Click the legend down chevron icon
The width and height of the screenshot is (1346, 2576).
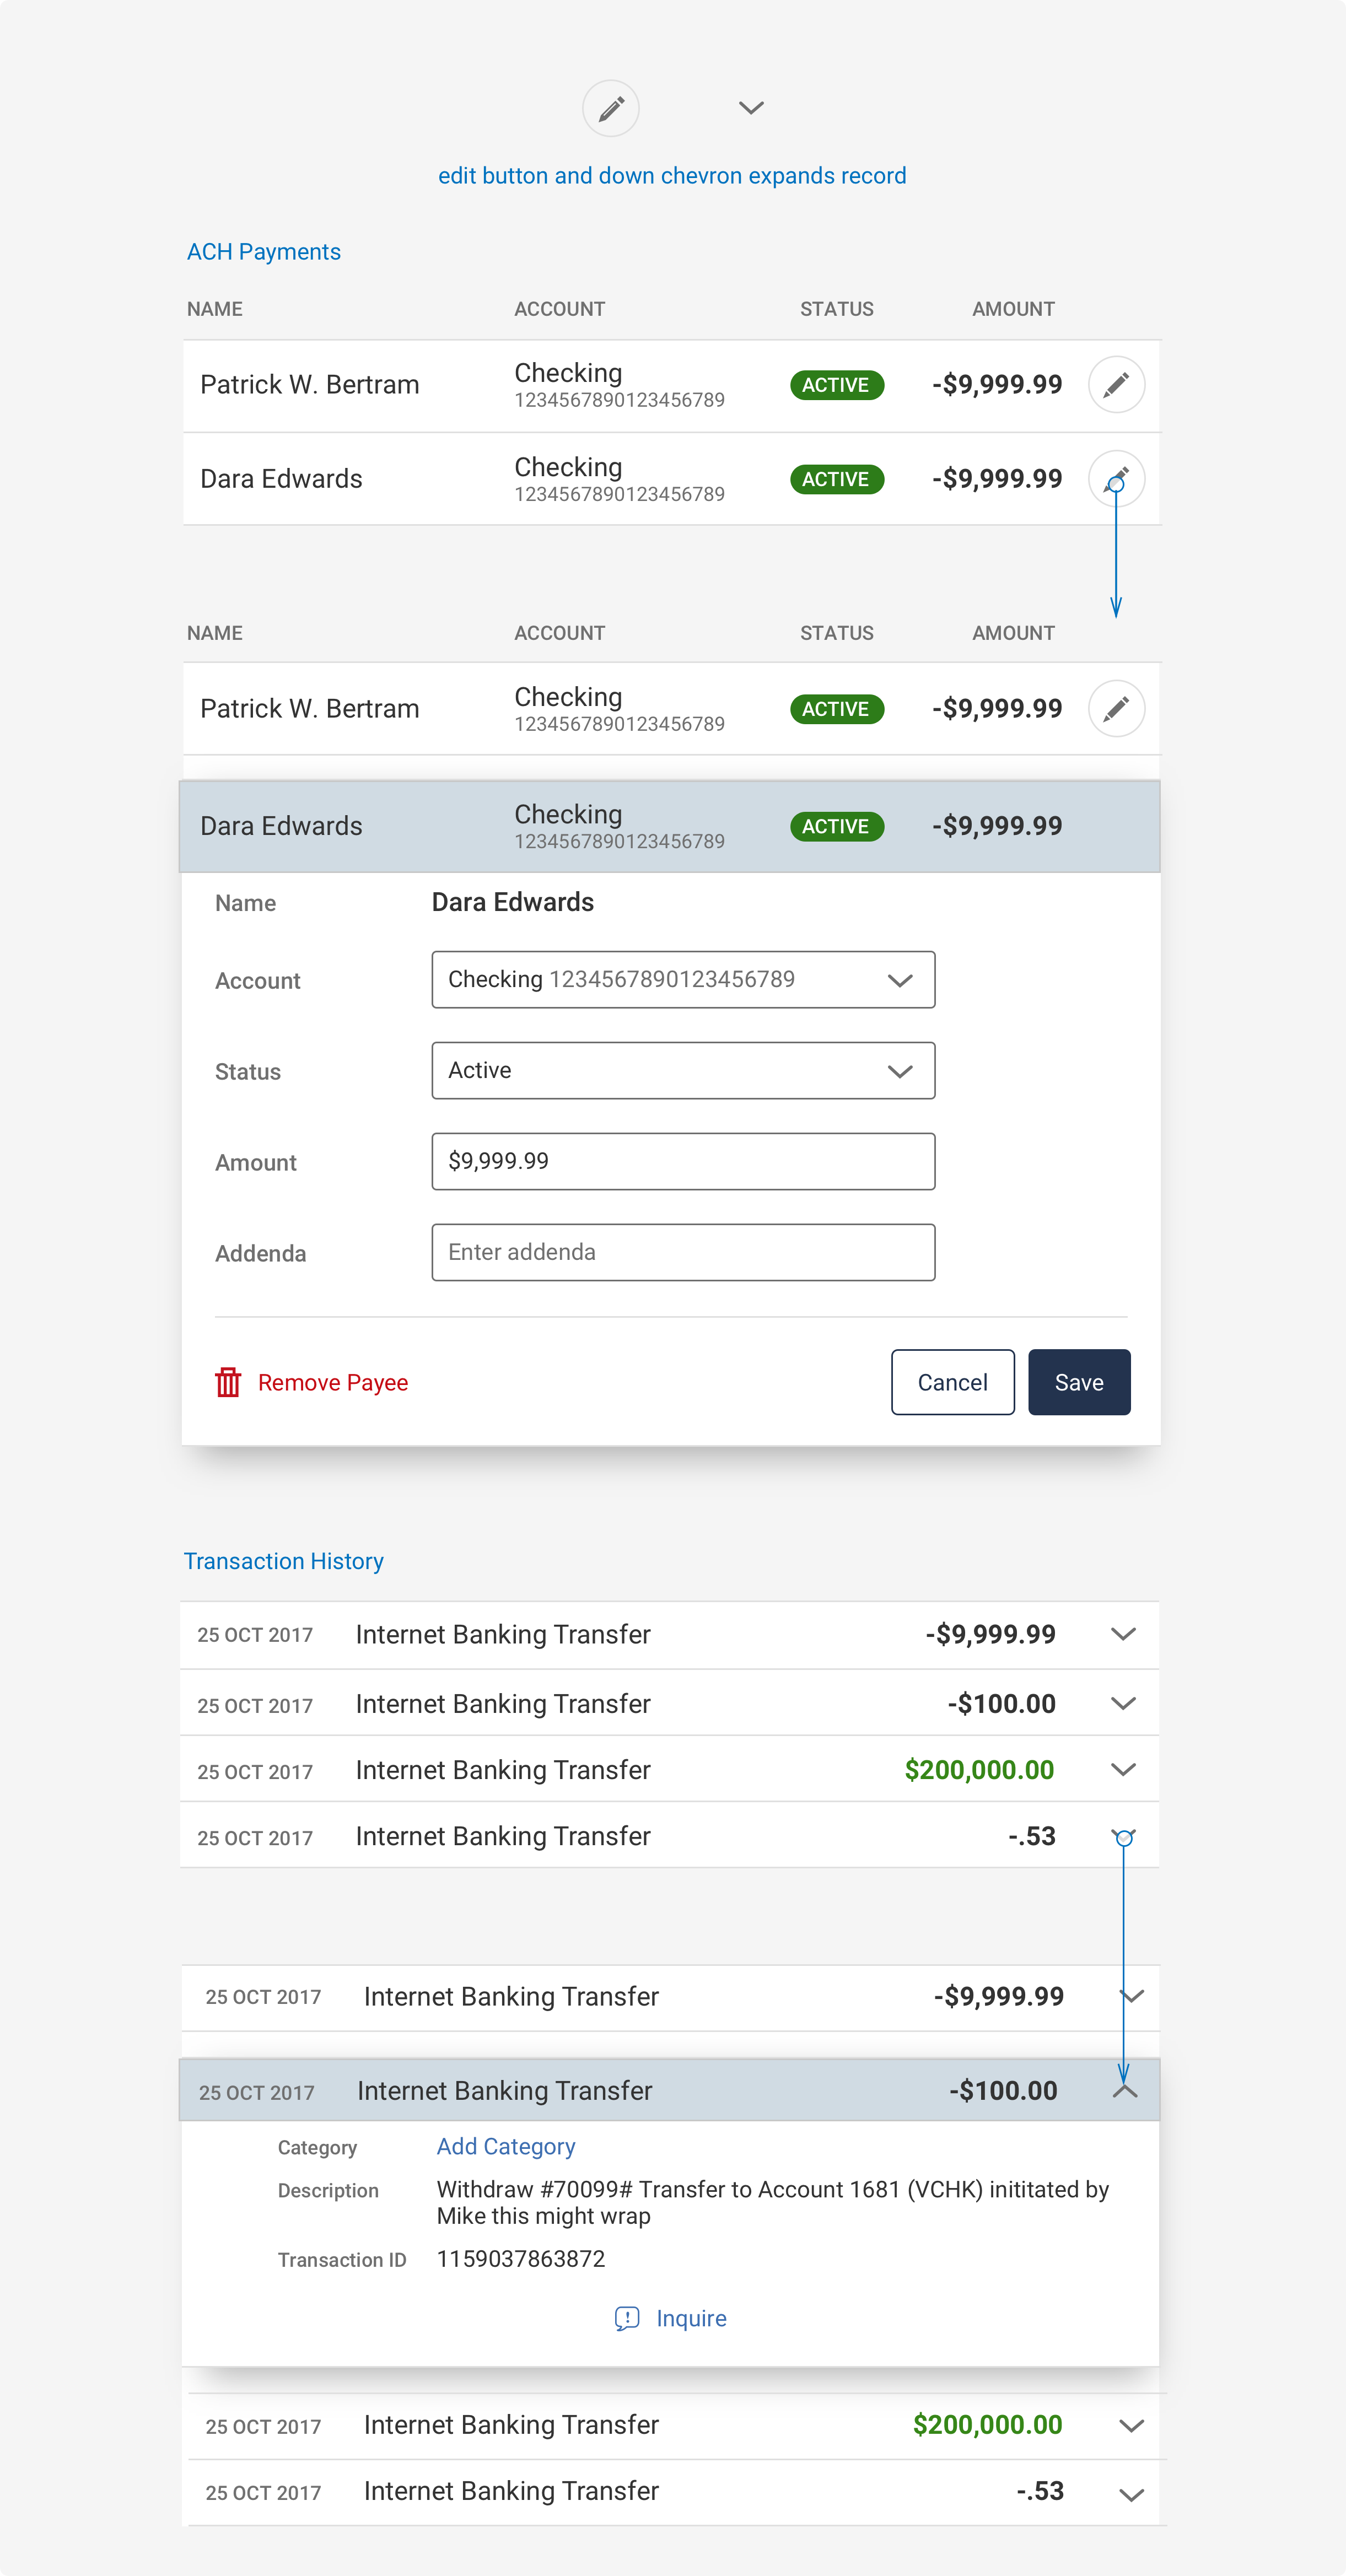pyautogui.click(x=751, y=108)
